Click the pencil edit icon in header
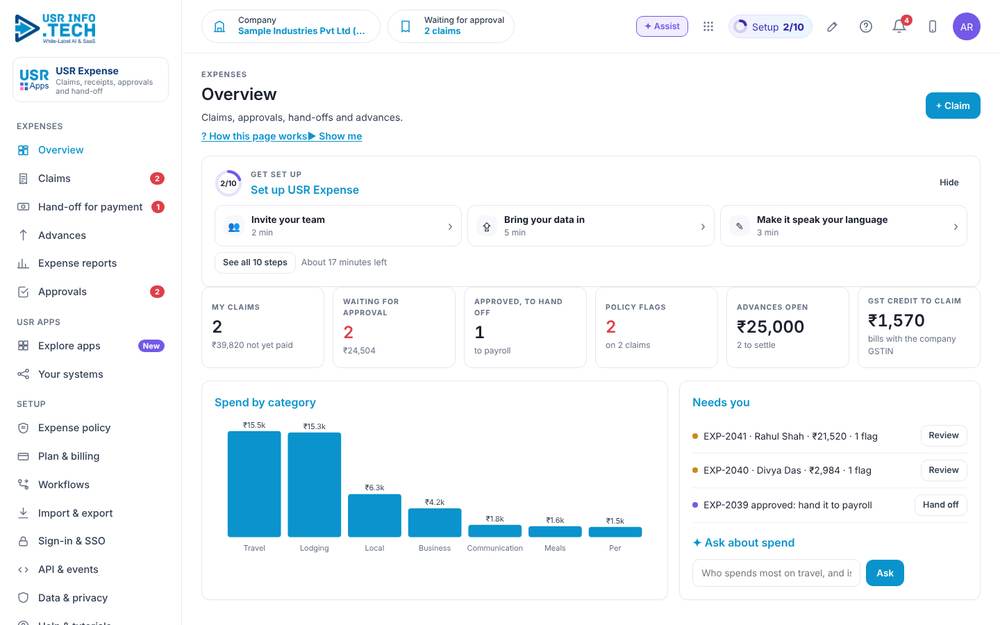The width and height of the screenshot is (1000, 625). coord(832,27)
